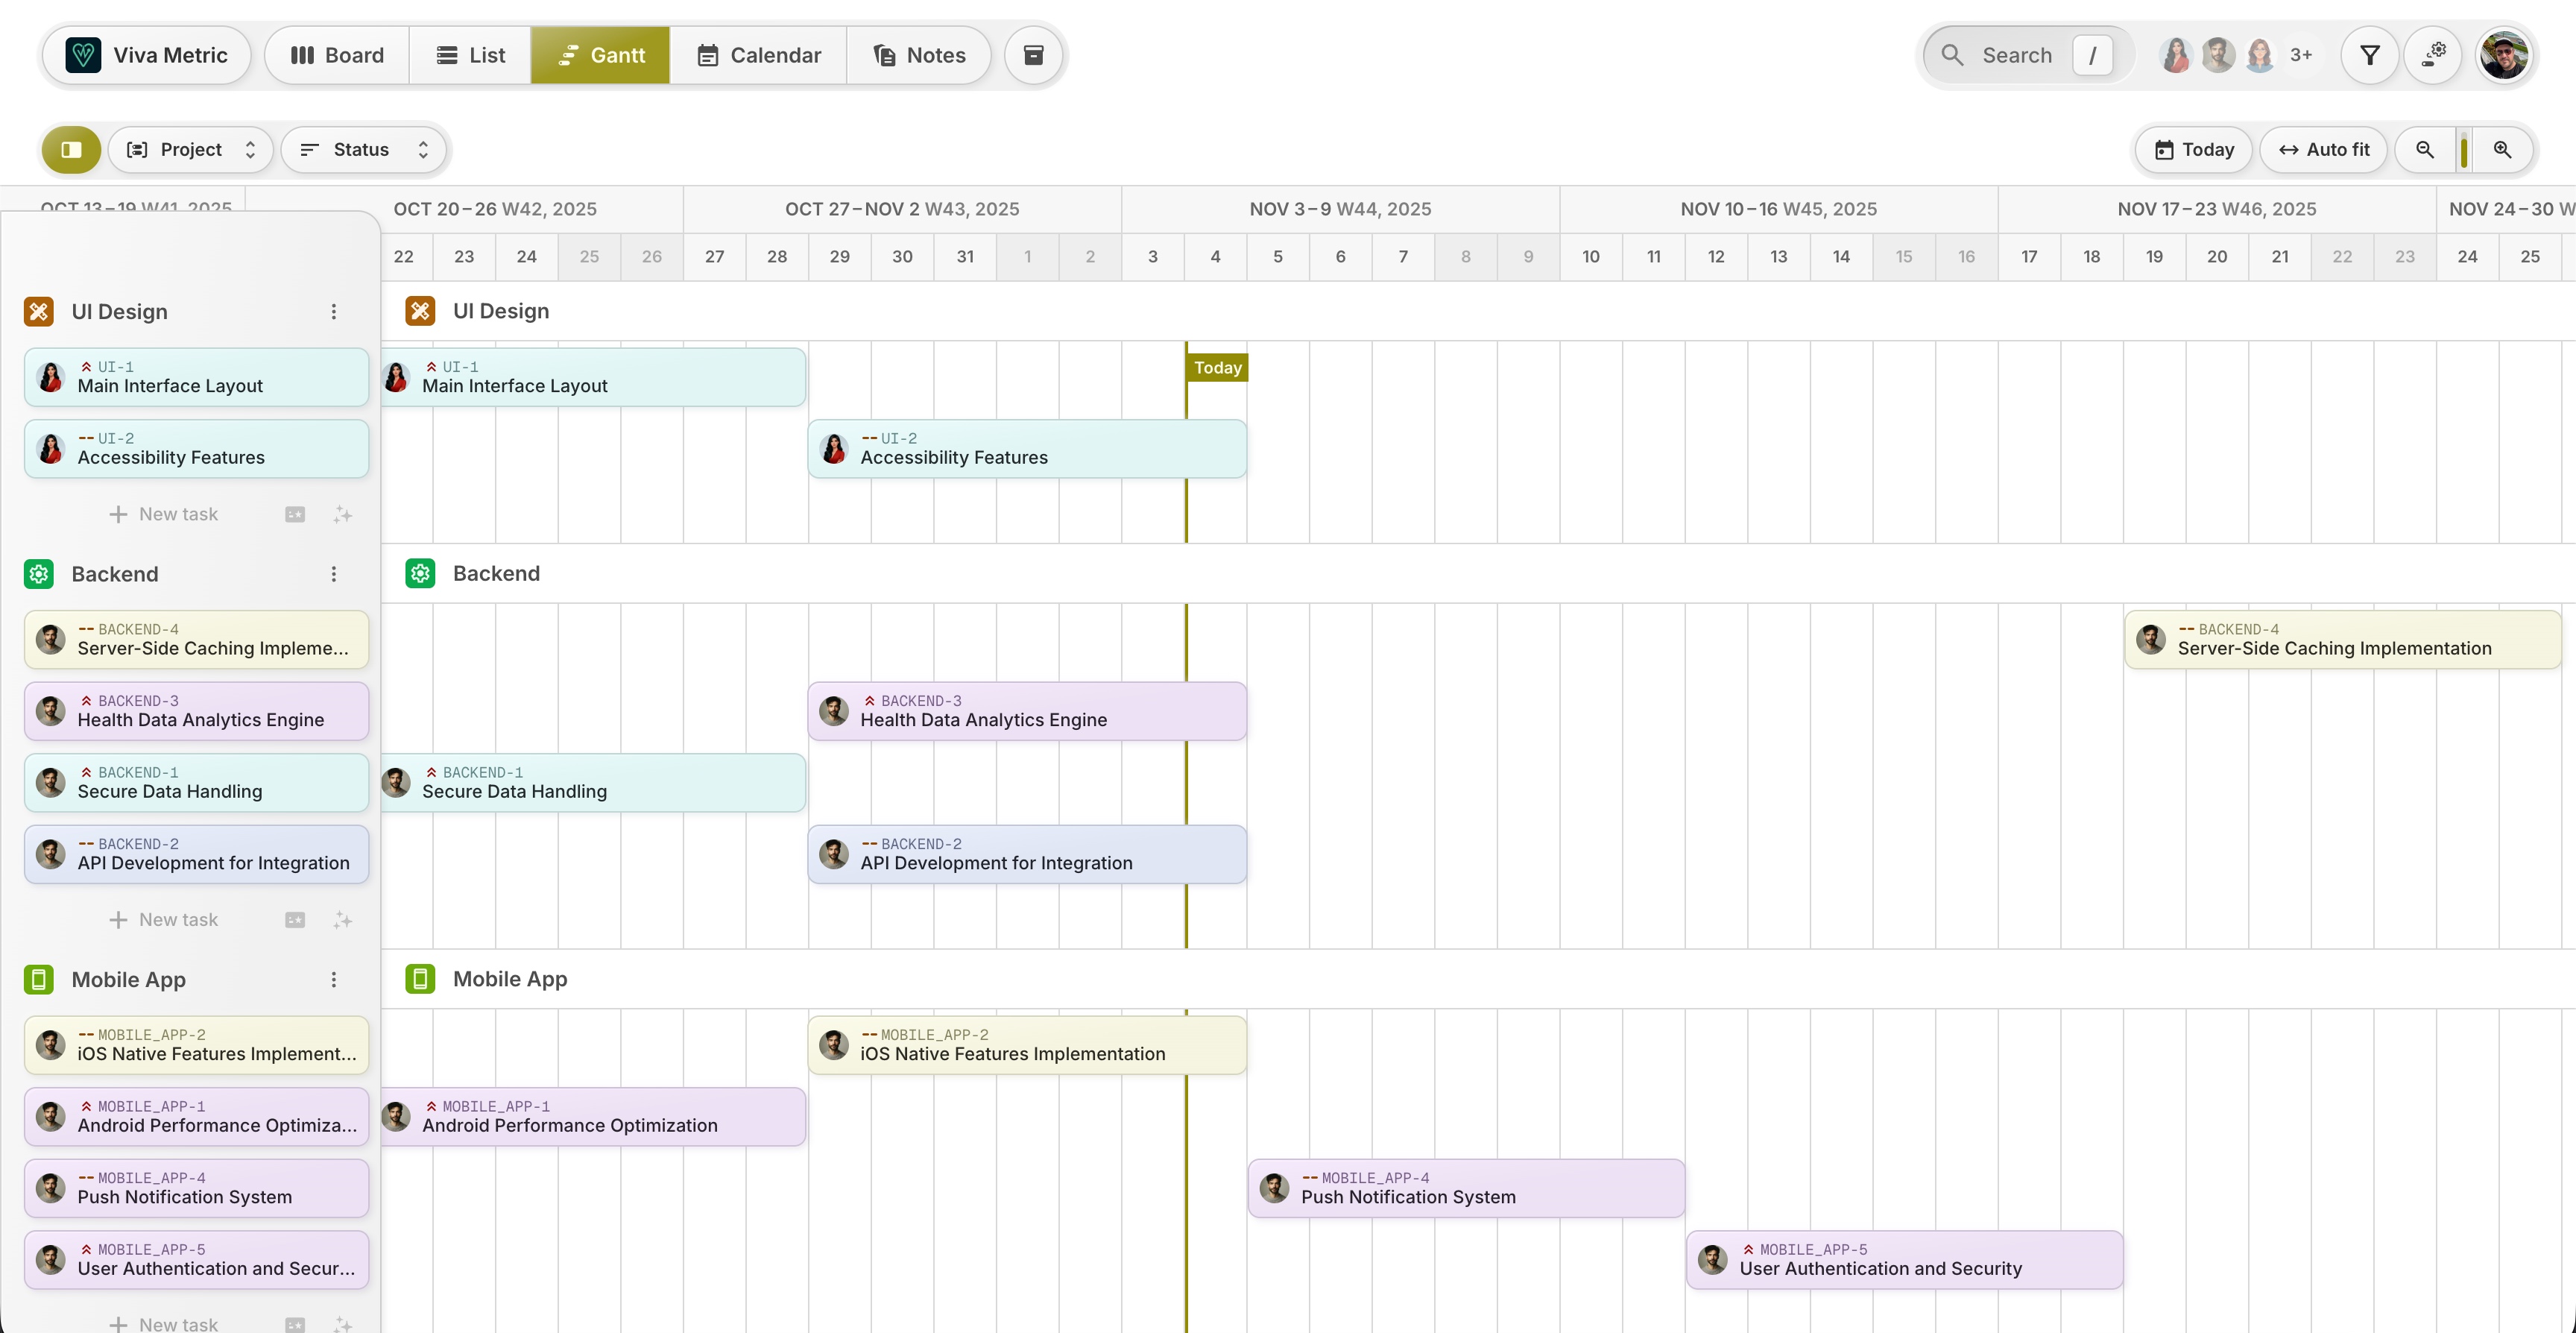Focus the Search field
The image size is (2576, 1333).
click(2017, 55)
